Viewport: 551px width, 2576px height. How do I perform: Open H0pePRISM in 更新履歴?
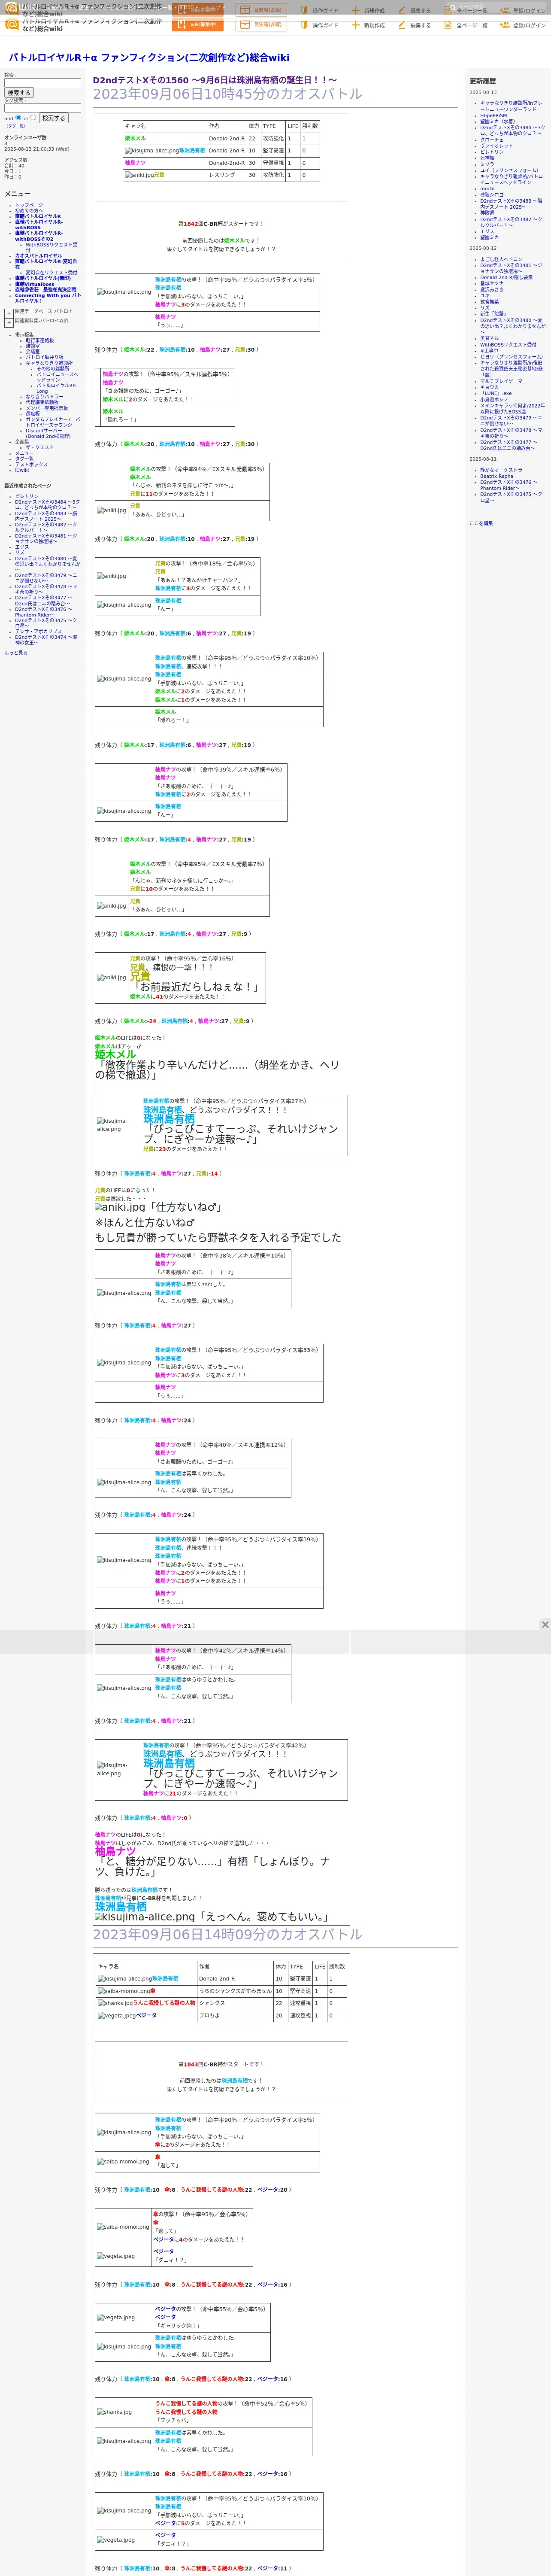tap(493, 115)
